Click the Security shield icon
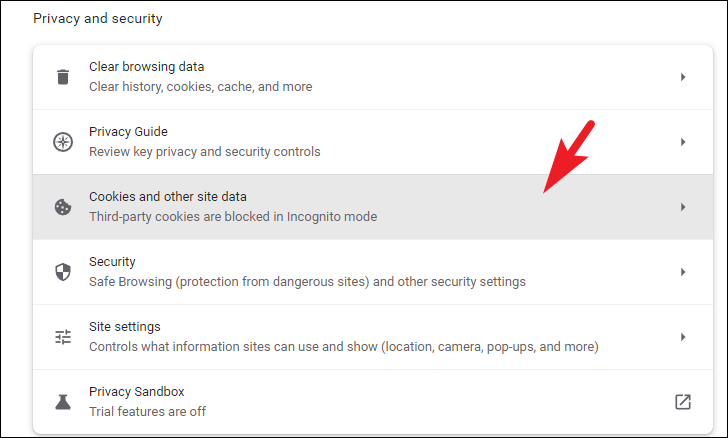This screenshot has height=438, width=728. point(63,272)
